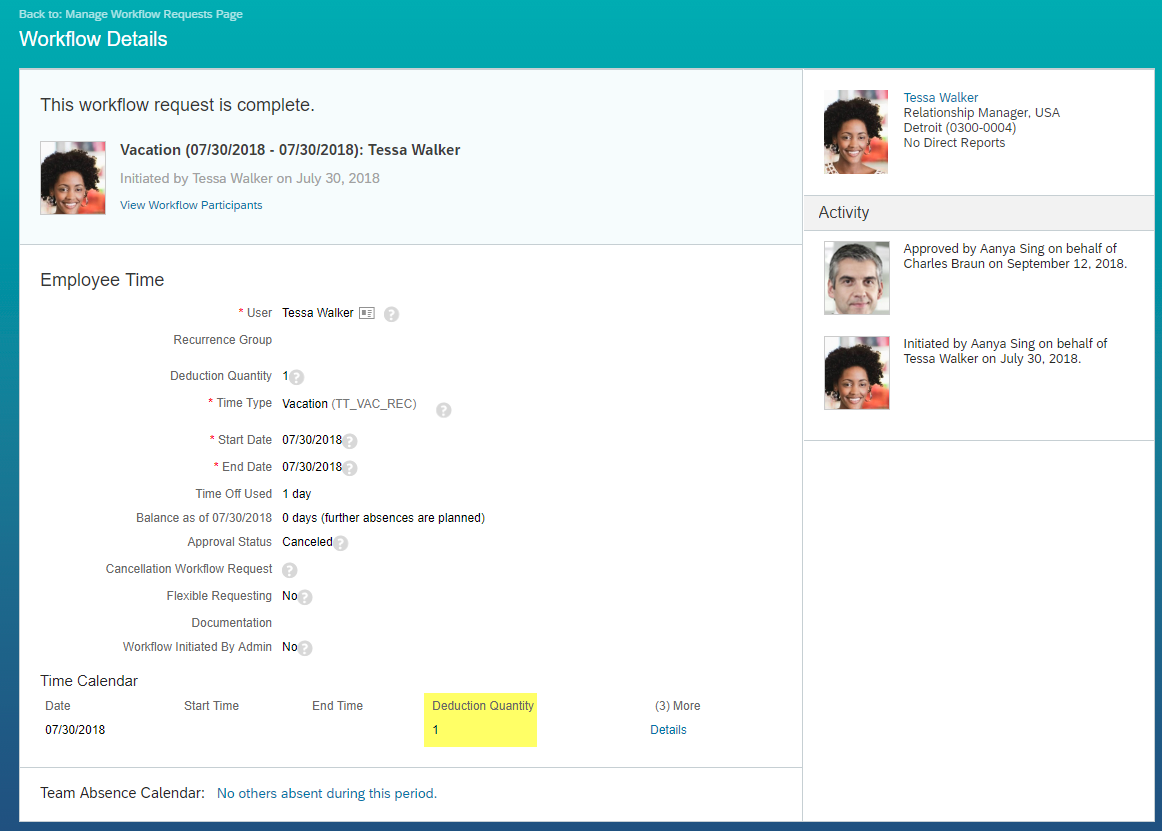Viewport: 1162px width, 831px height.
Task: Click the Workflow Initiated By Admin help icon
Action: click(x=305, y=649)
